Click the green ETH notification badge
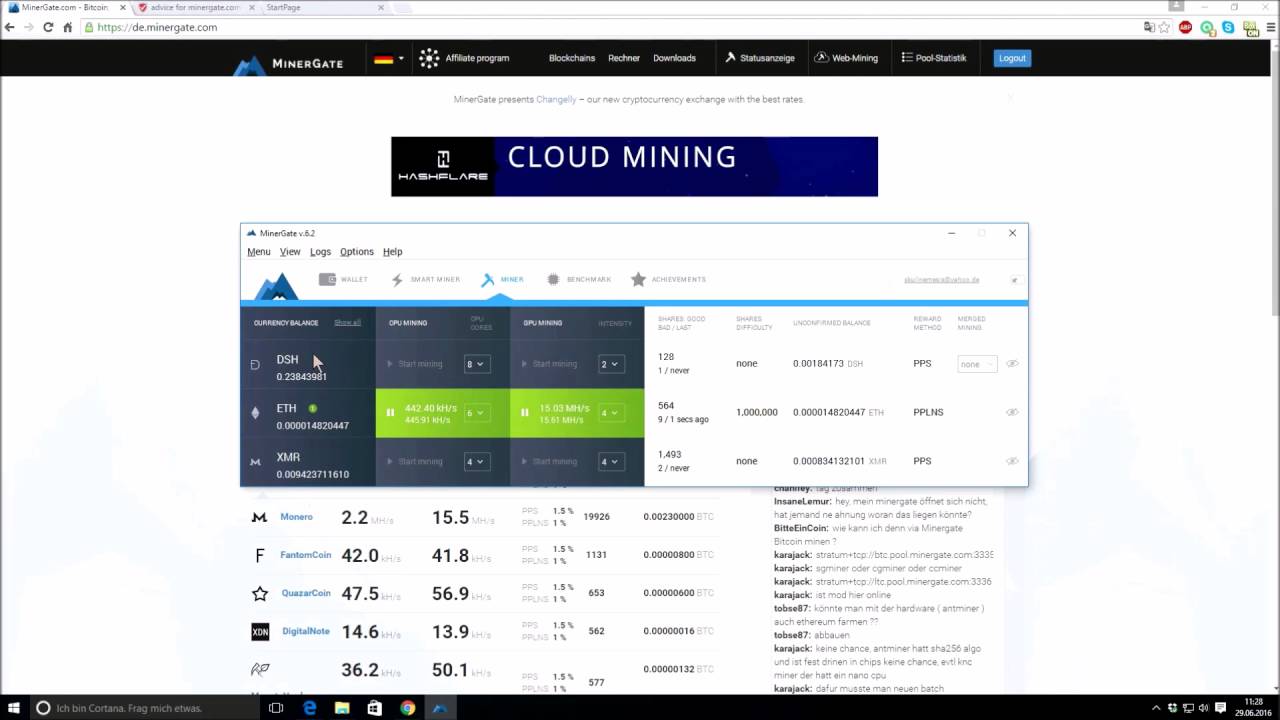This screenshot has width=1280, height=720. [312, 408]
